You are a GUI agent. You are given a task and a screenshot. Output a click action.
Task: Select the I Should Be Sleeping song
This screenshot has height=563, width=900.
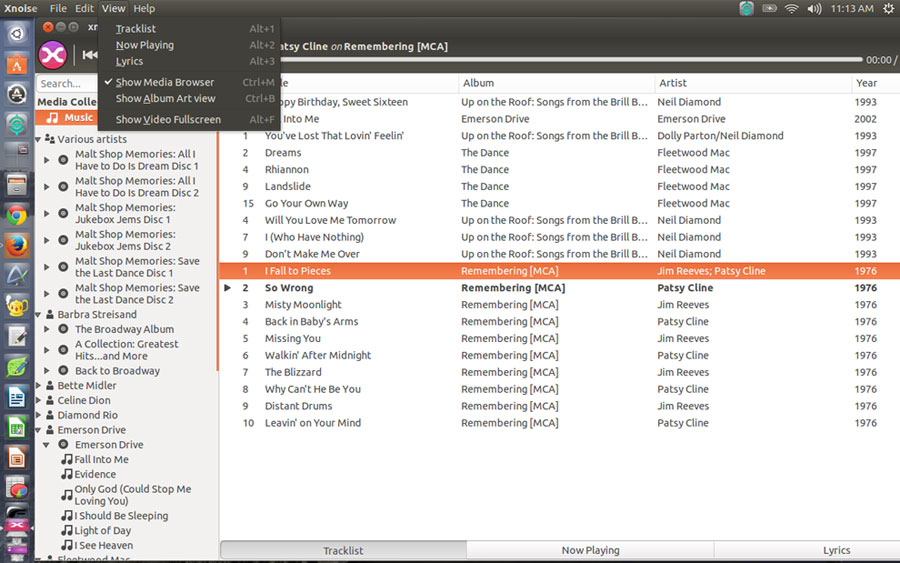click(121, 515)
